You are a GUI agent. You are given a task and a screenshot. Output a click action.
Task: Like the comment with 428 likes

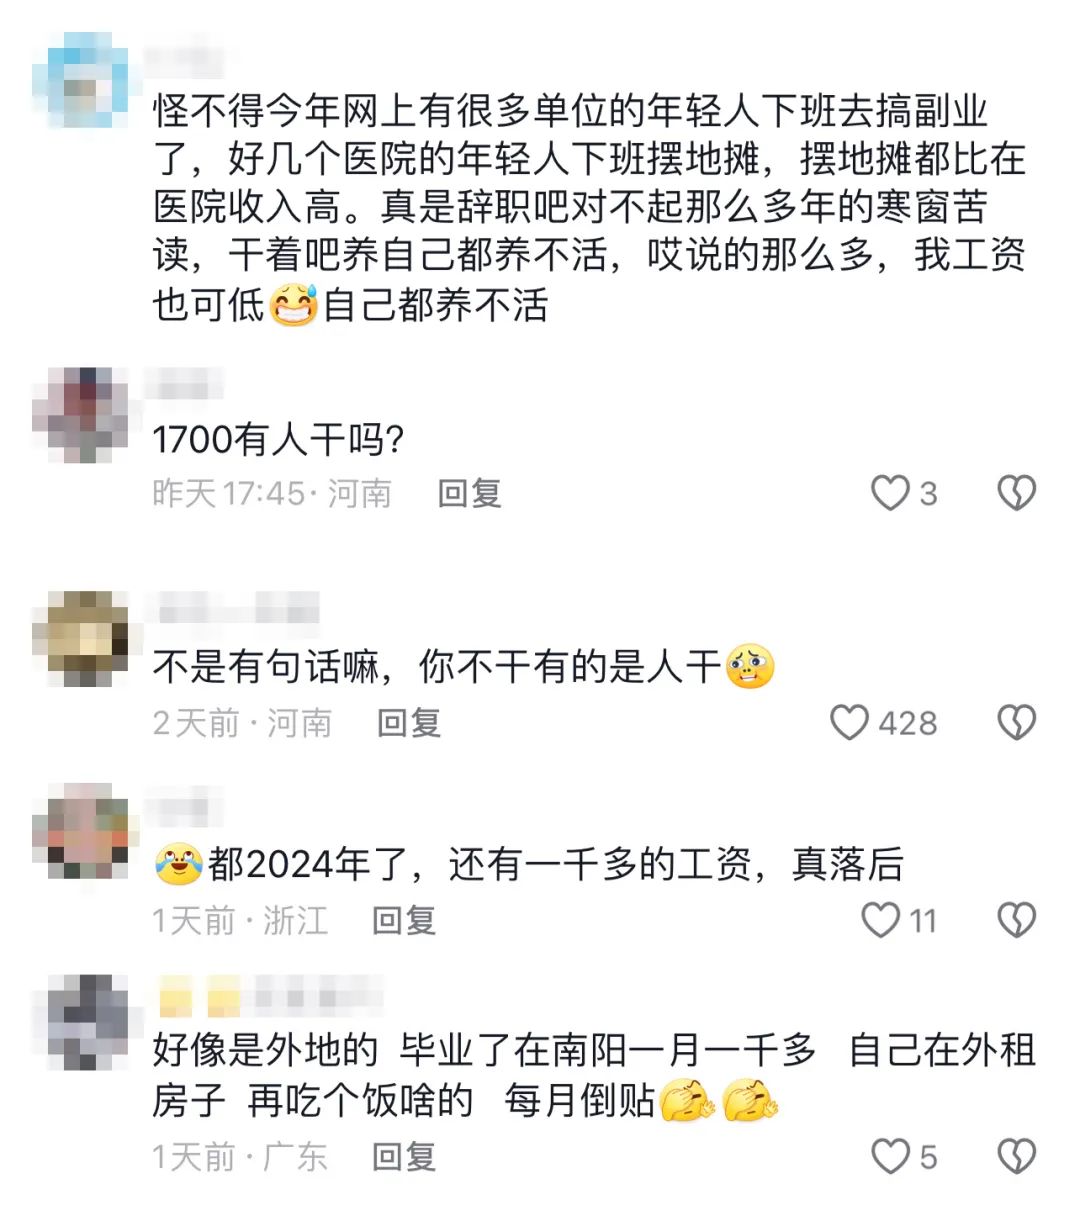850,722
